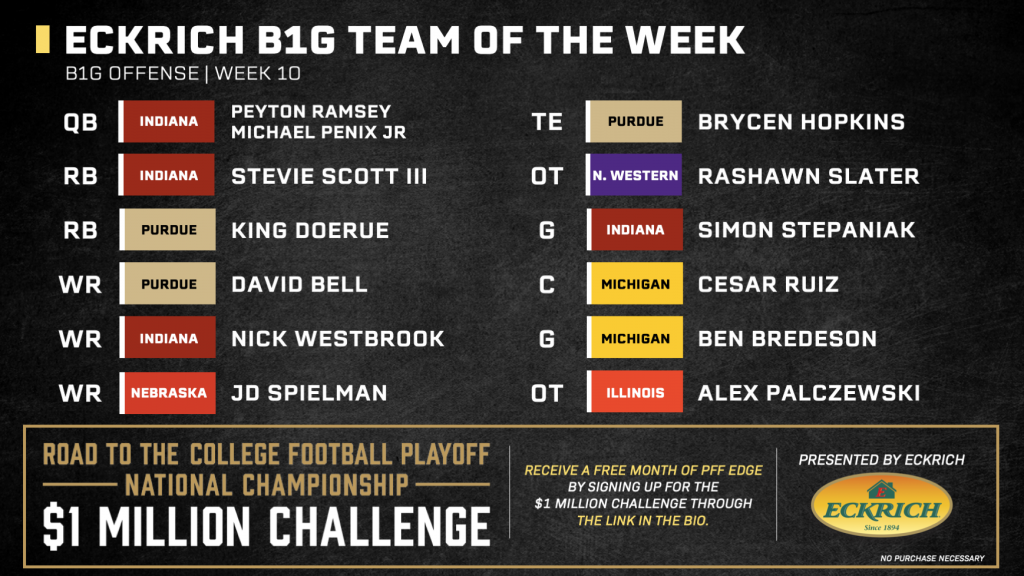
Task: Select the Michigan badge next to Cesar Ruiz
Action: point(634,283)
